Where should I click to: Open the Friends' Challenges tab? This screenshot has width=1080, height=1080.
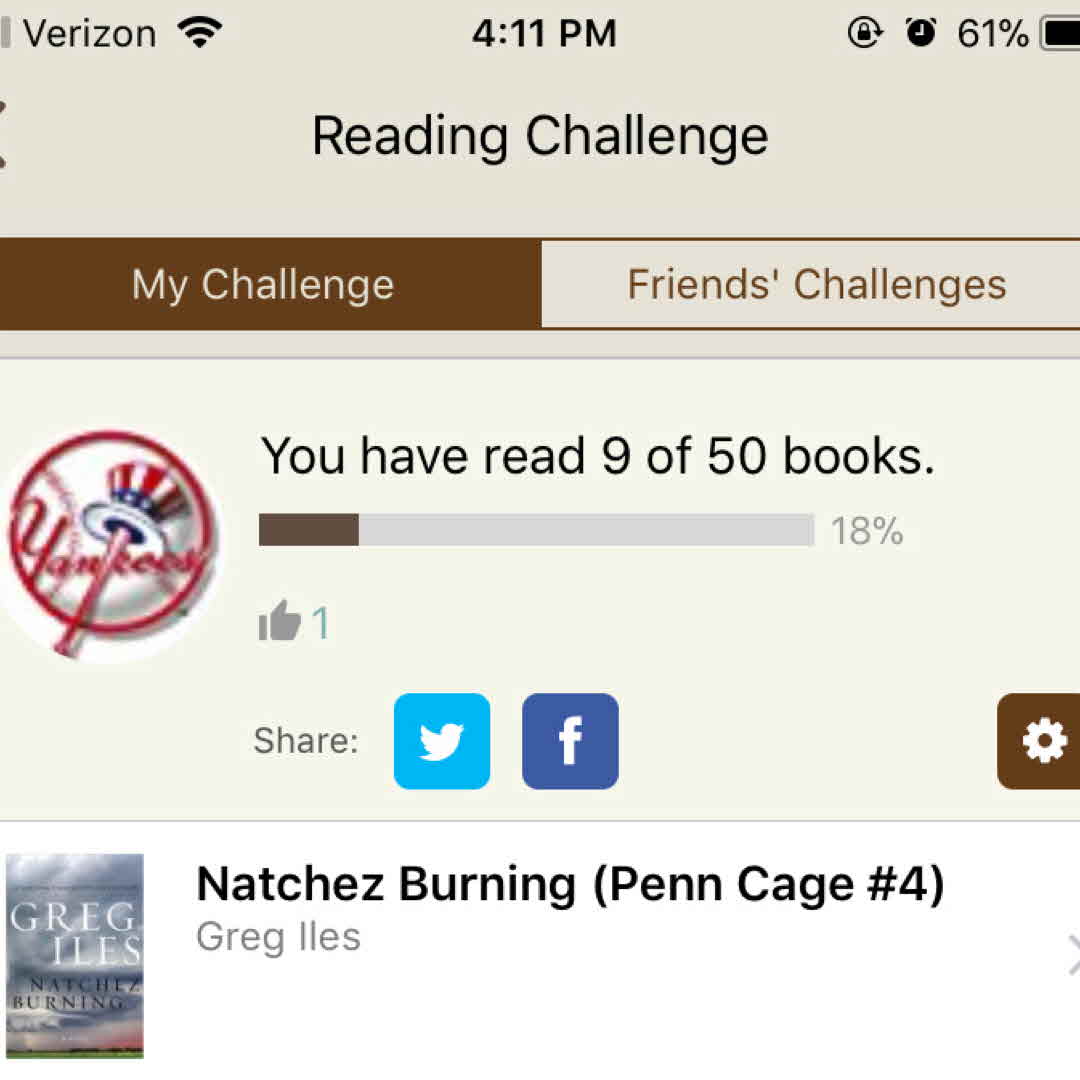click(815, 285)
